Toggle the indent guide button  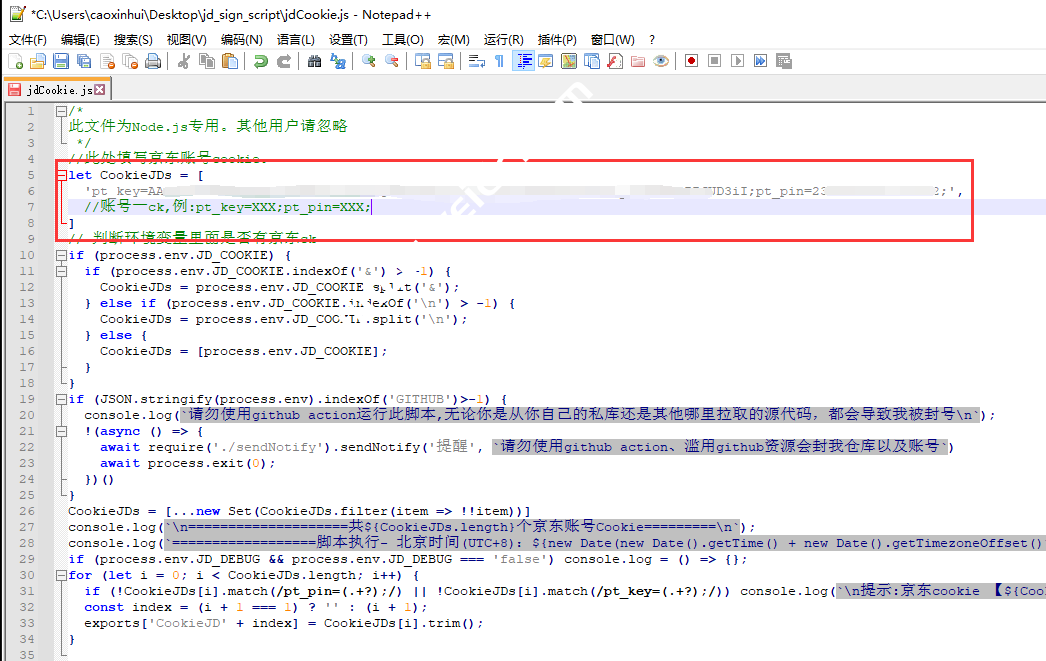[x=523, y=62]
